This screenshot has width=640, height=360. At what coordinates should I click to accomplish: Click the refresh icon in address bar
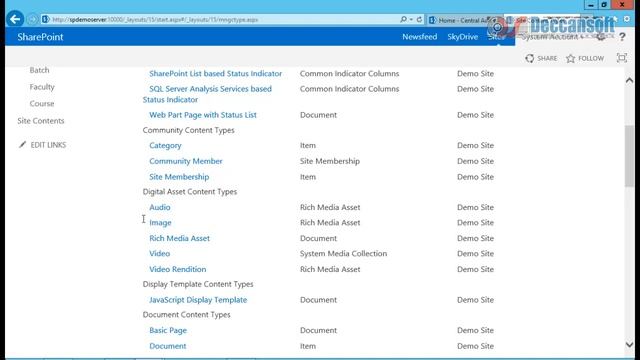coord(419,19)
